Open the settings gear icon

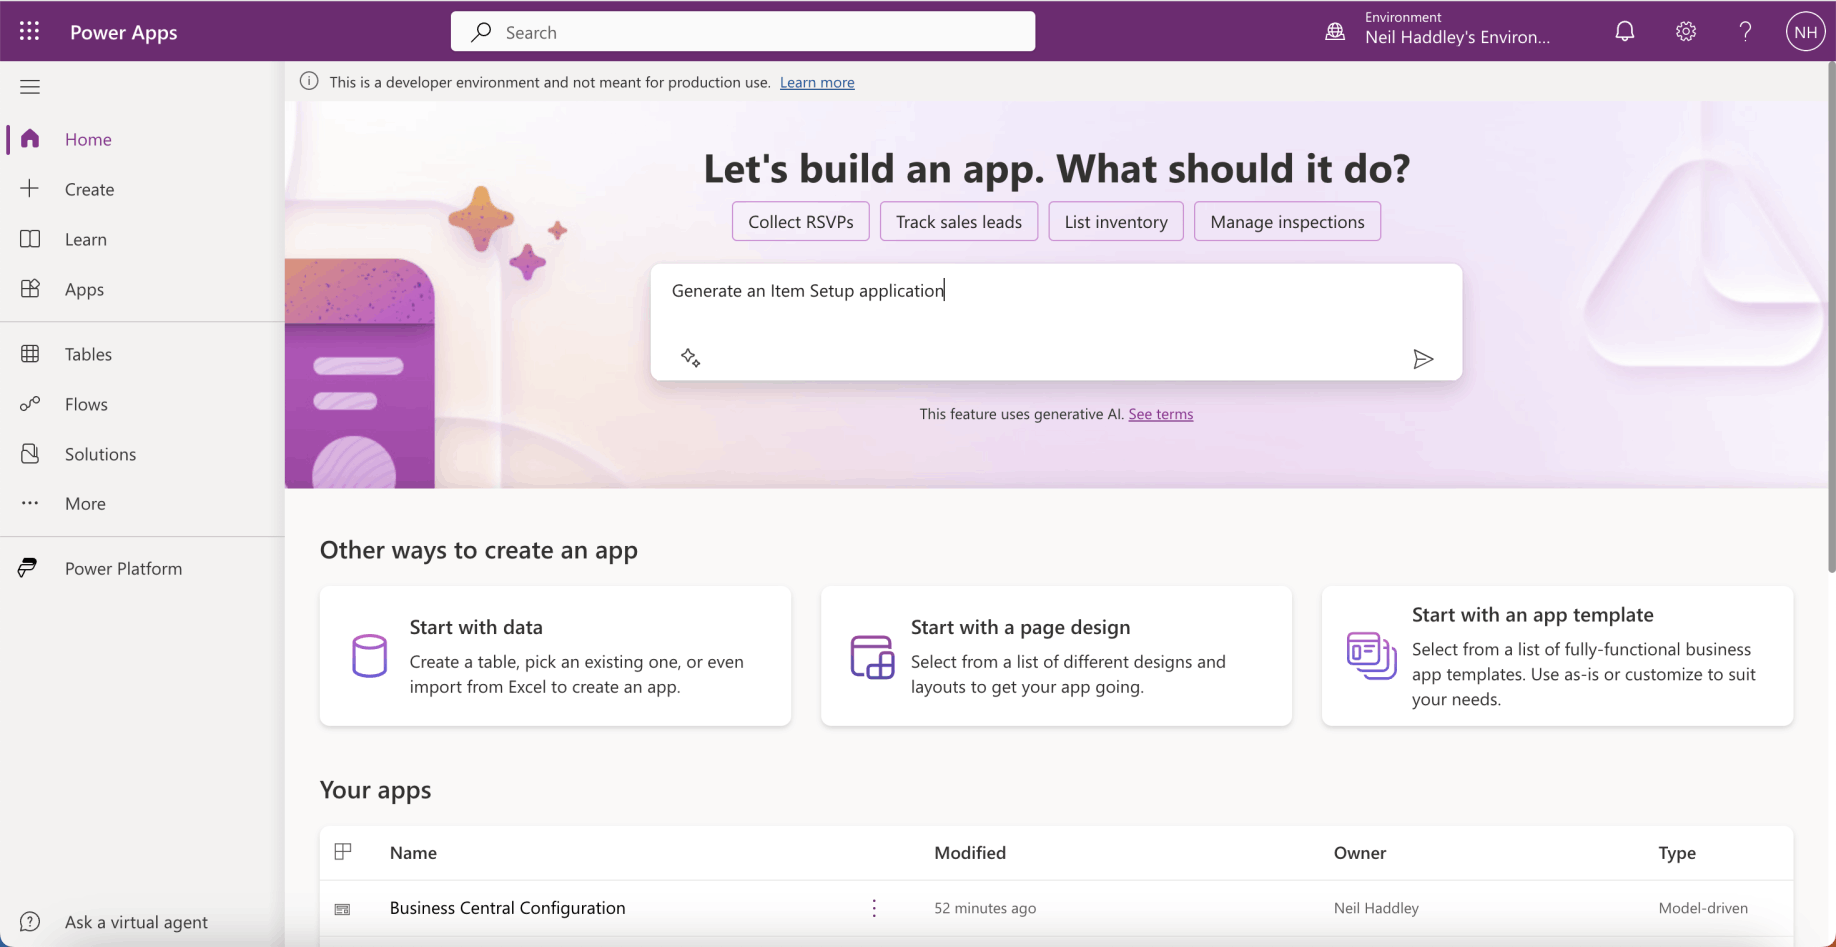[x=1686, y=32]
